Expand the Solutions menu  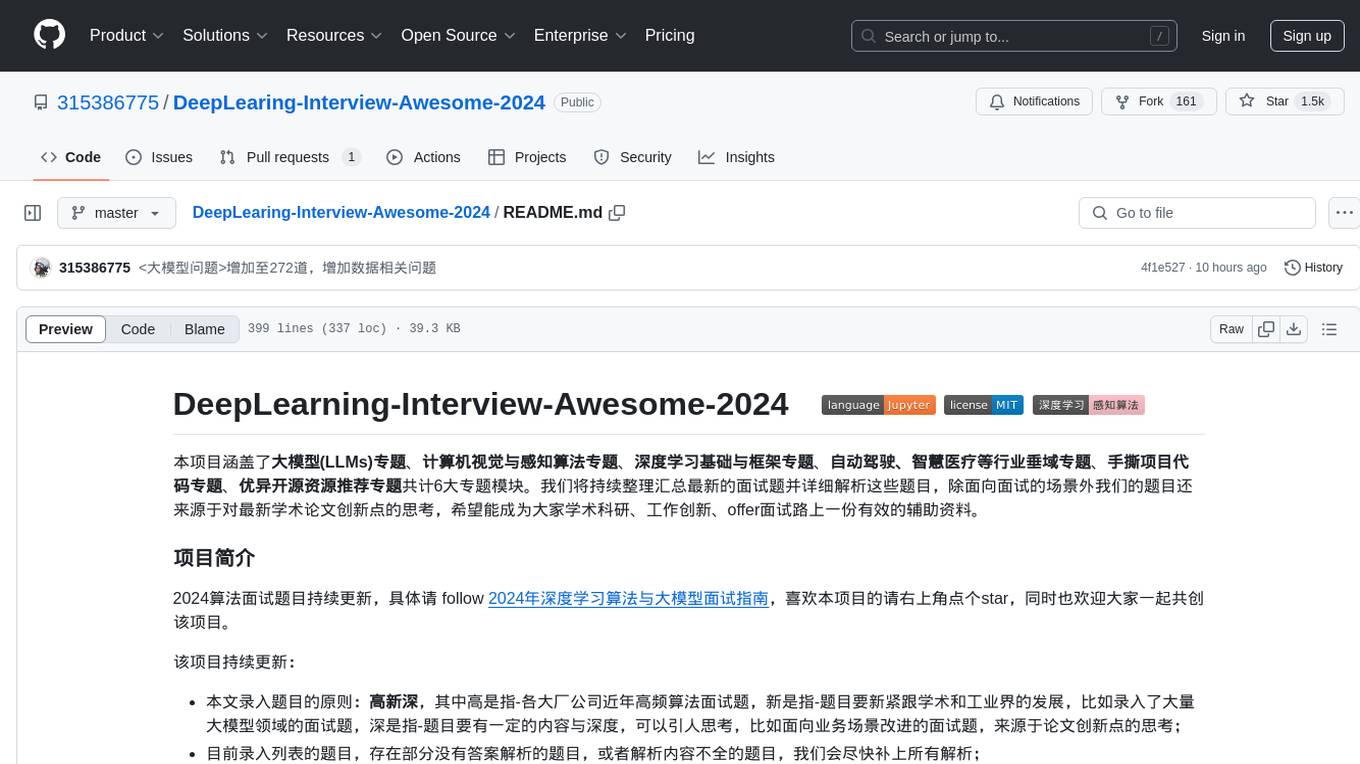point(225,35)
